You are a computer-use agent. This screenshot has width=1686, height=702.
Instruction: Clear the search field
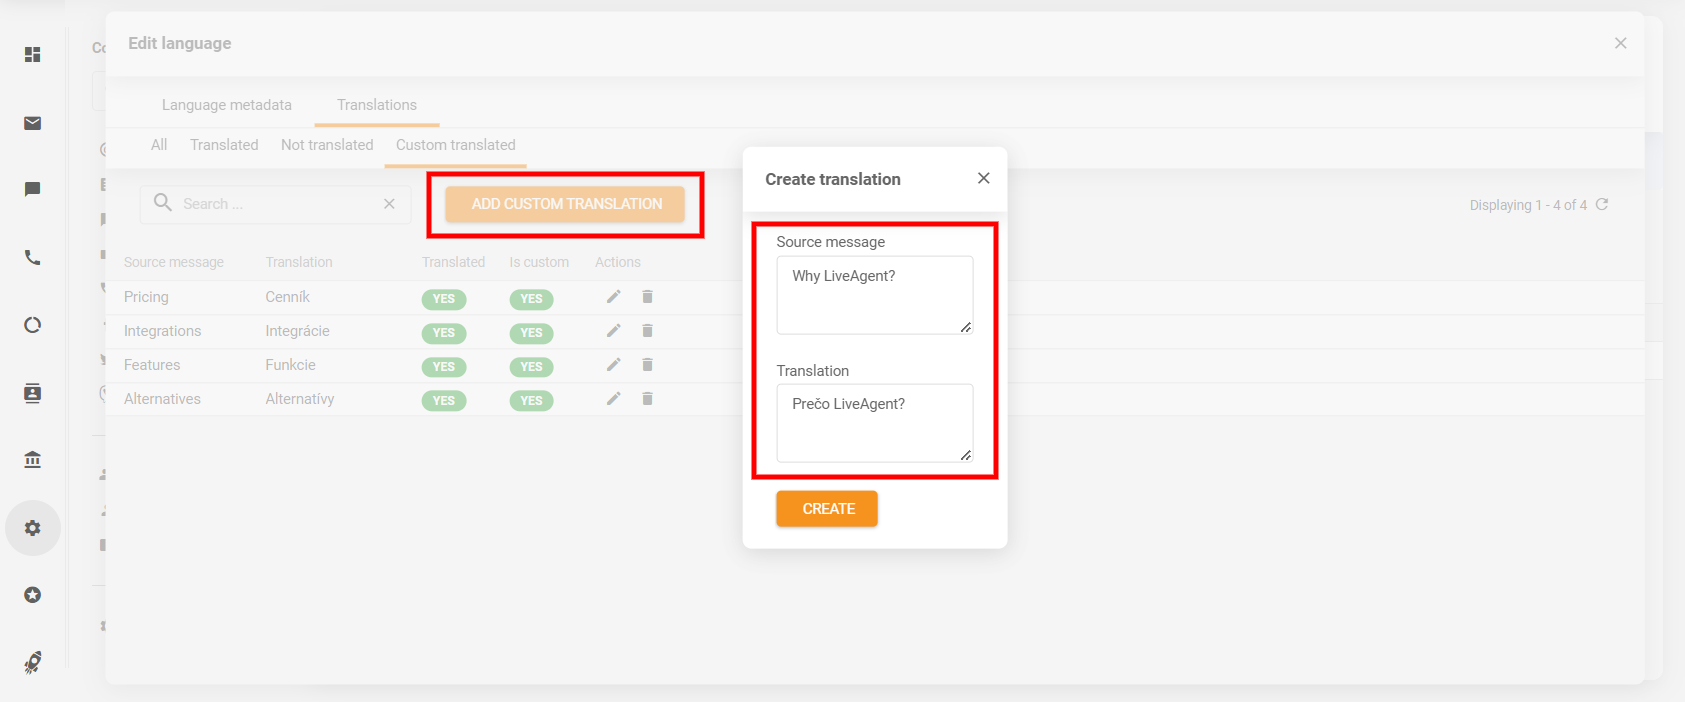point(389,204)
